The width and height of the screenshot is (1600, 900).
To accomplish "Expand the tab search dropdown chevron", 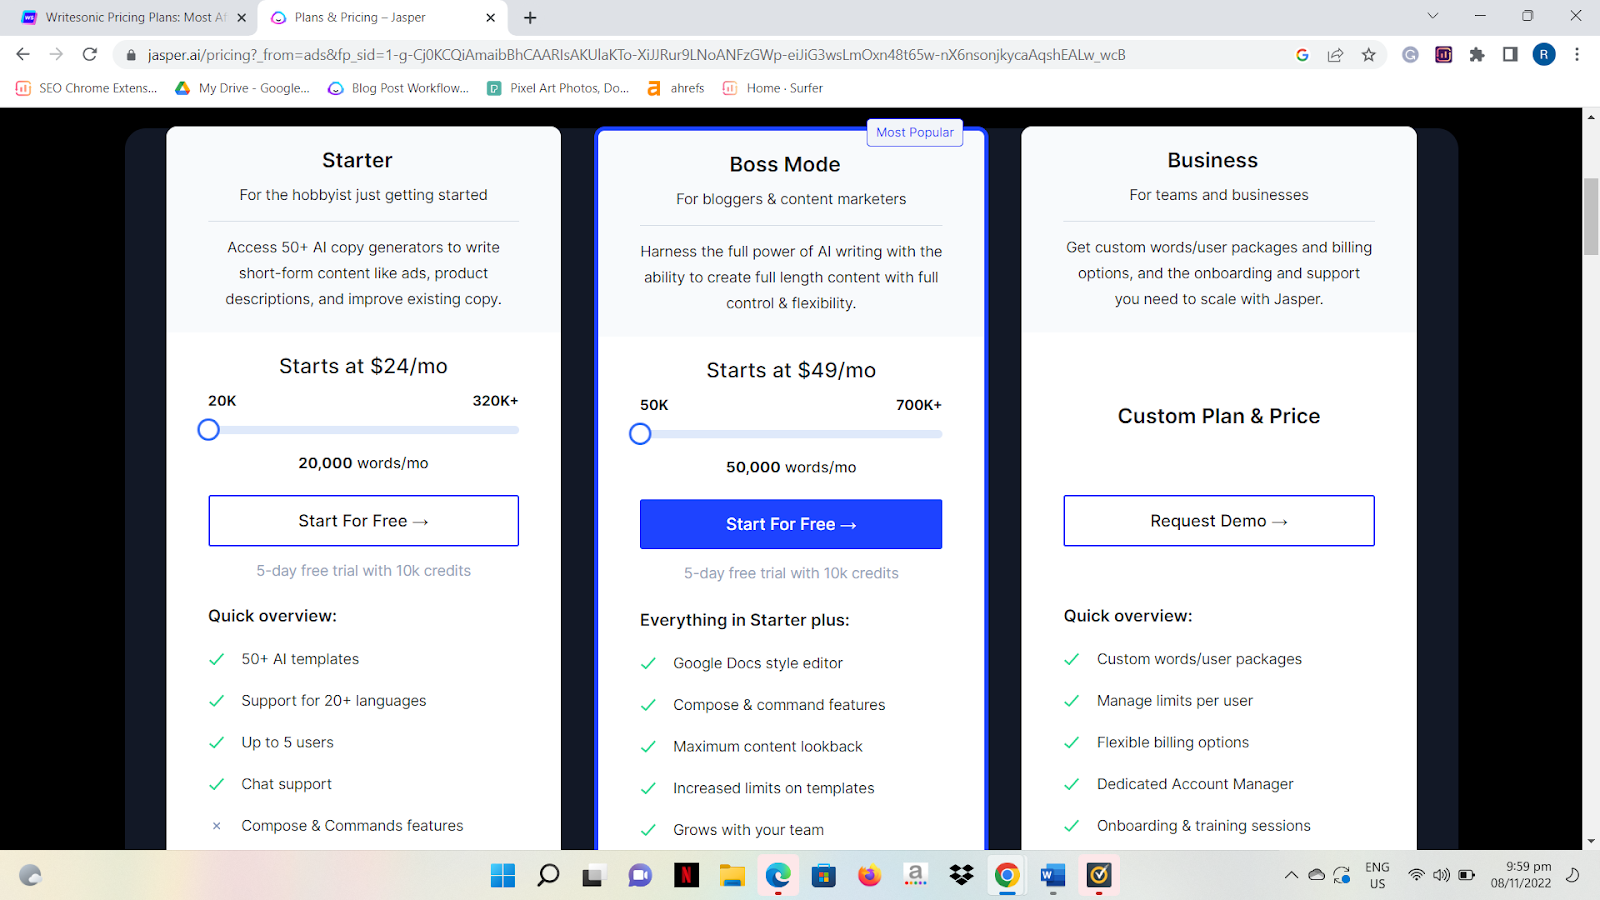I will click(1433, 16).
